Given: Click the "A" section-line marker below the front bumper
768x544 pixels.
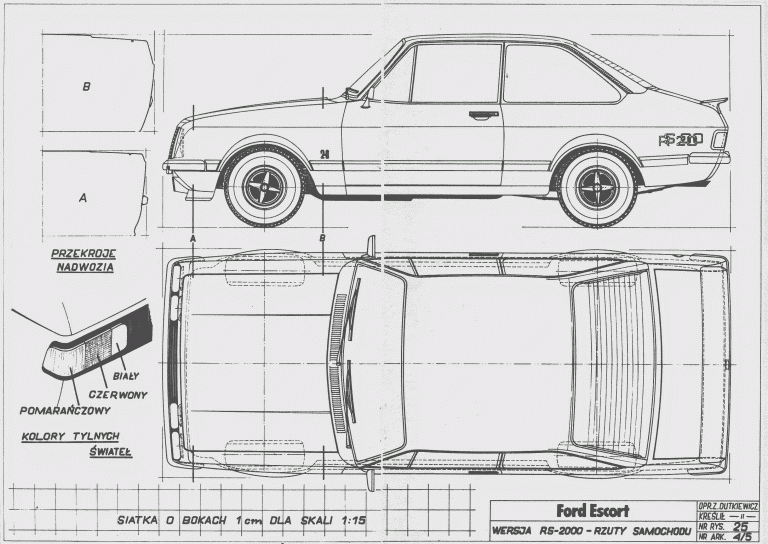Looking at the screenshot, I should tap(193, 238).
